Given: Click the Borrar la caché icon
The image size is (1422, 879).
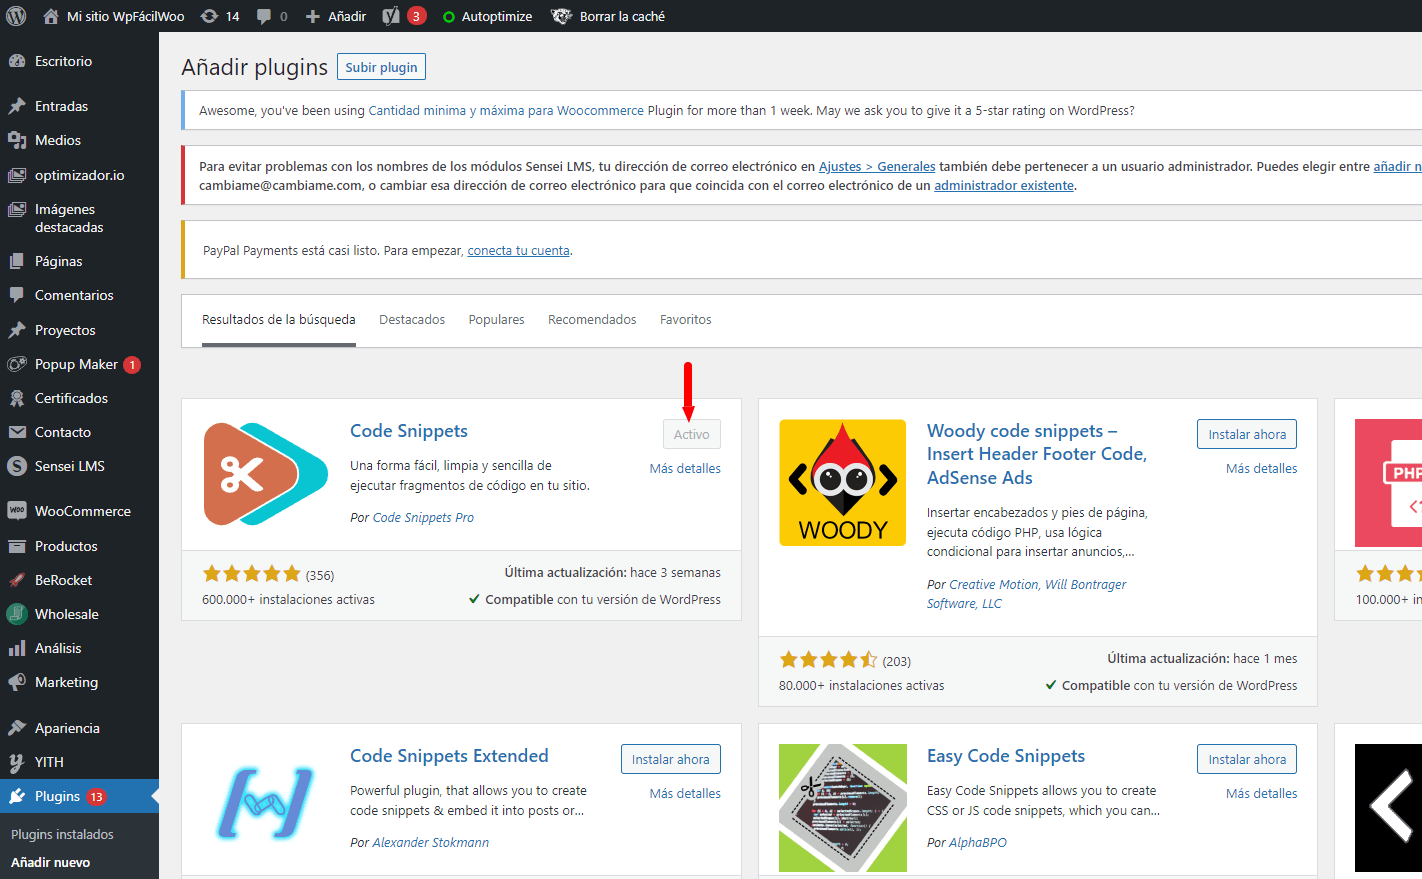Looking at the screenshot, I should [x=562, y=16].
